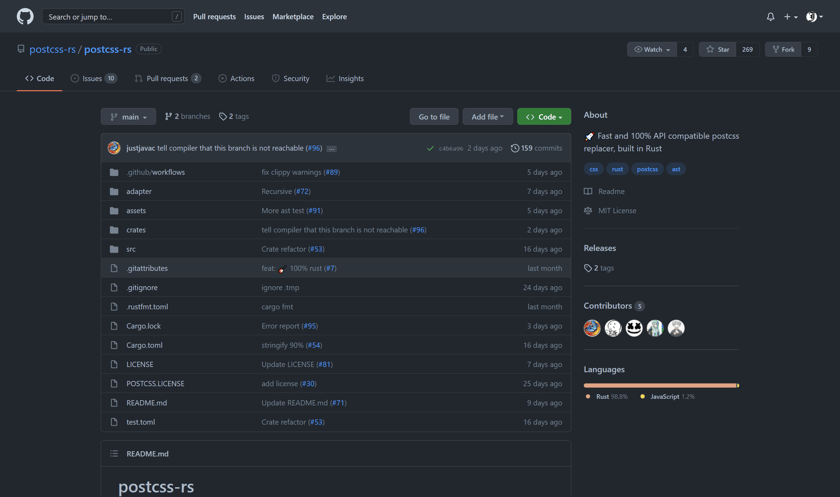
Task: Open the test.toml file
Action: [x=141, y=422]
